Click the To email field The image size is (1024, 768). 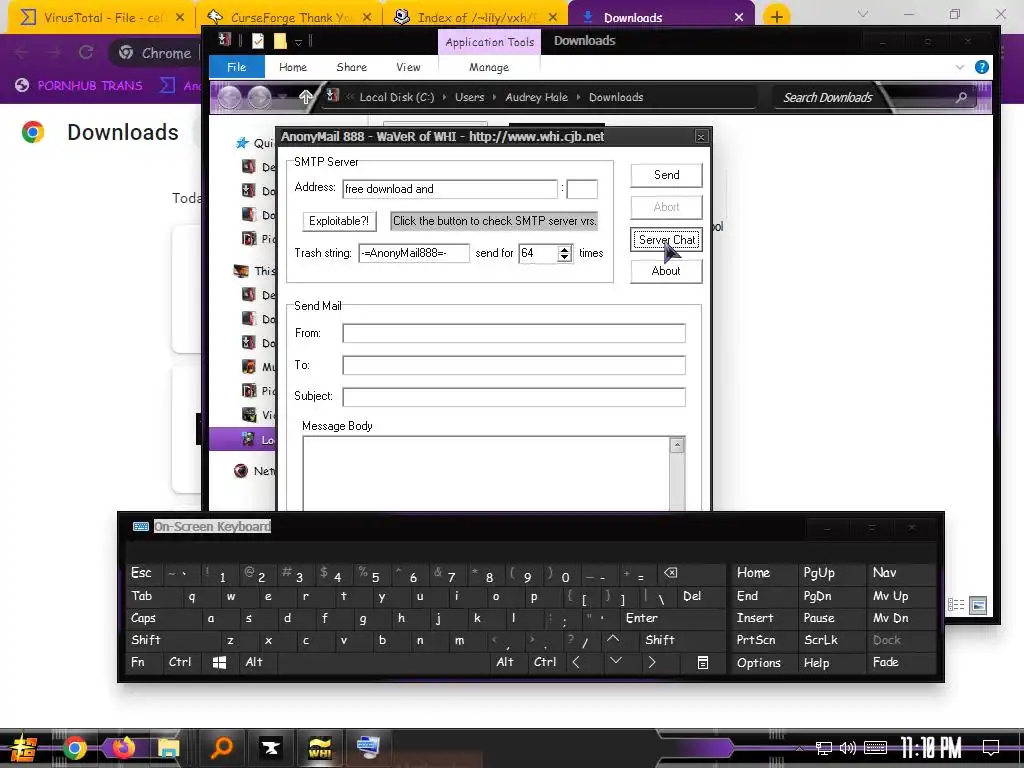(514, 365)
